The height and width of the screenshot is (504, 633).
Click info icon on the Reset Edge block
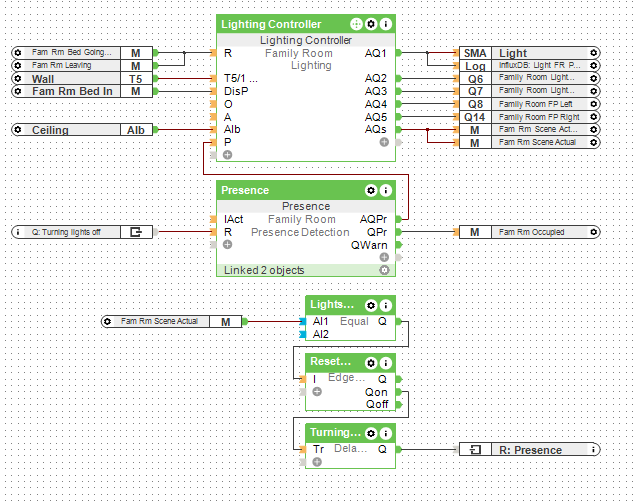[x=387, y=362]
